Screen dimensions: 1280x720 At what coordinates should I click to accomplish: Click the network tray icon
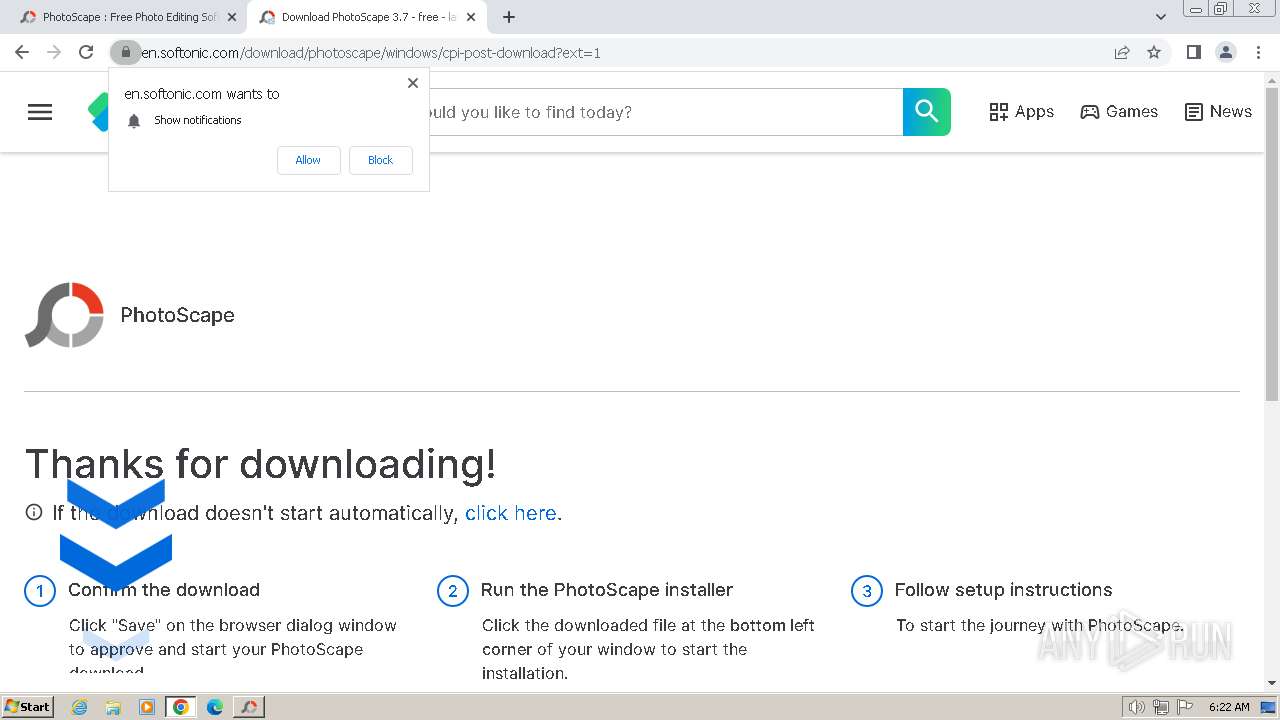click(1161, 707)
